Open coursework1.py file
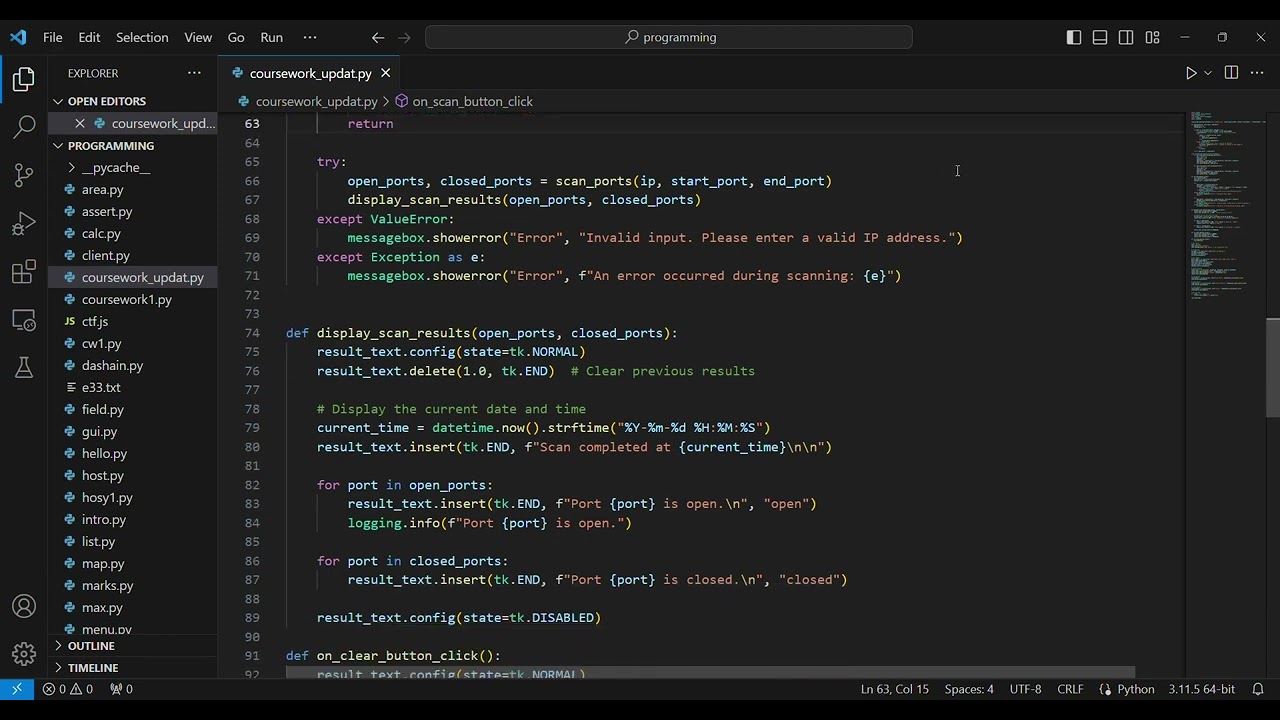 [x=133, y=299]
